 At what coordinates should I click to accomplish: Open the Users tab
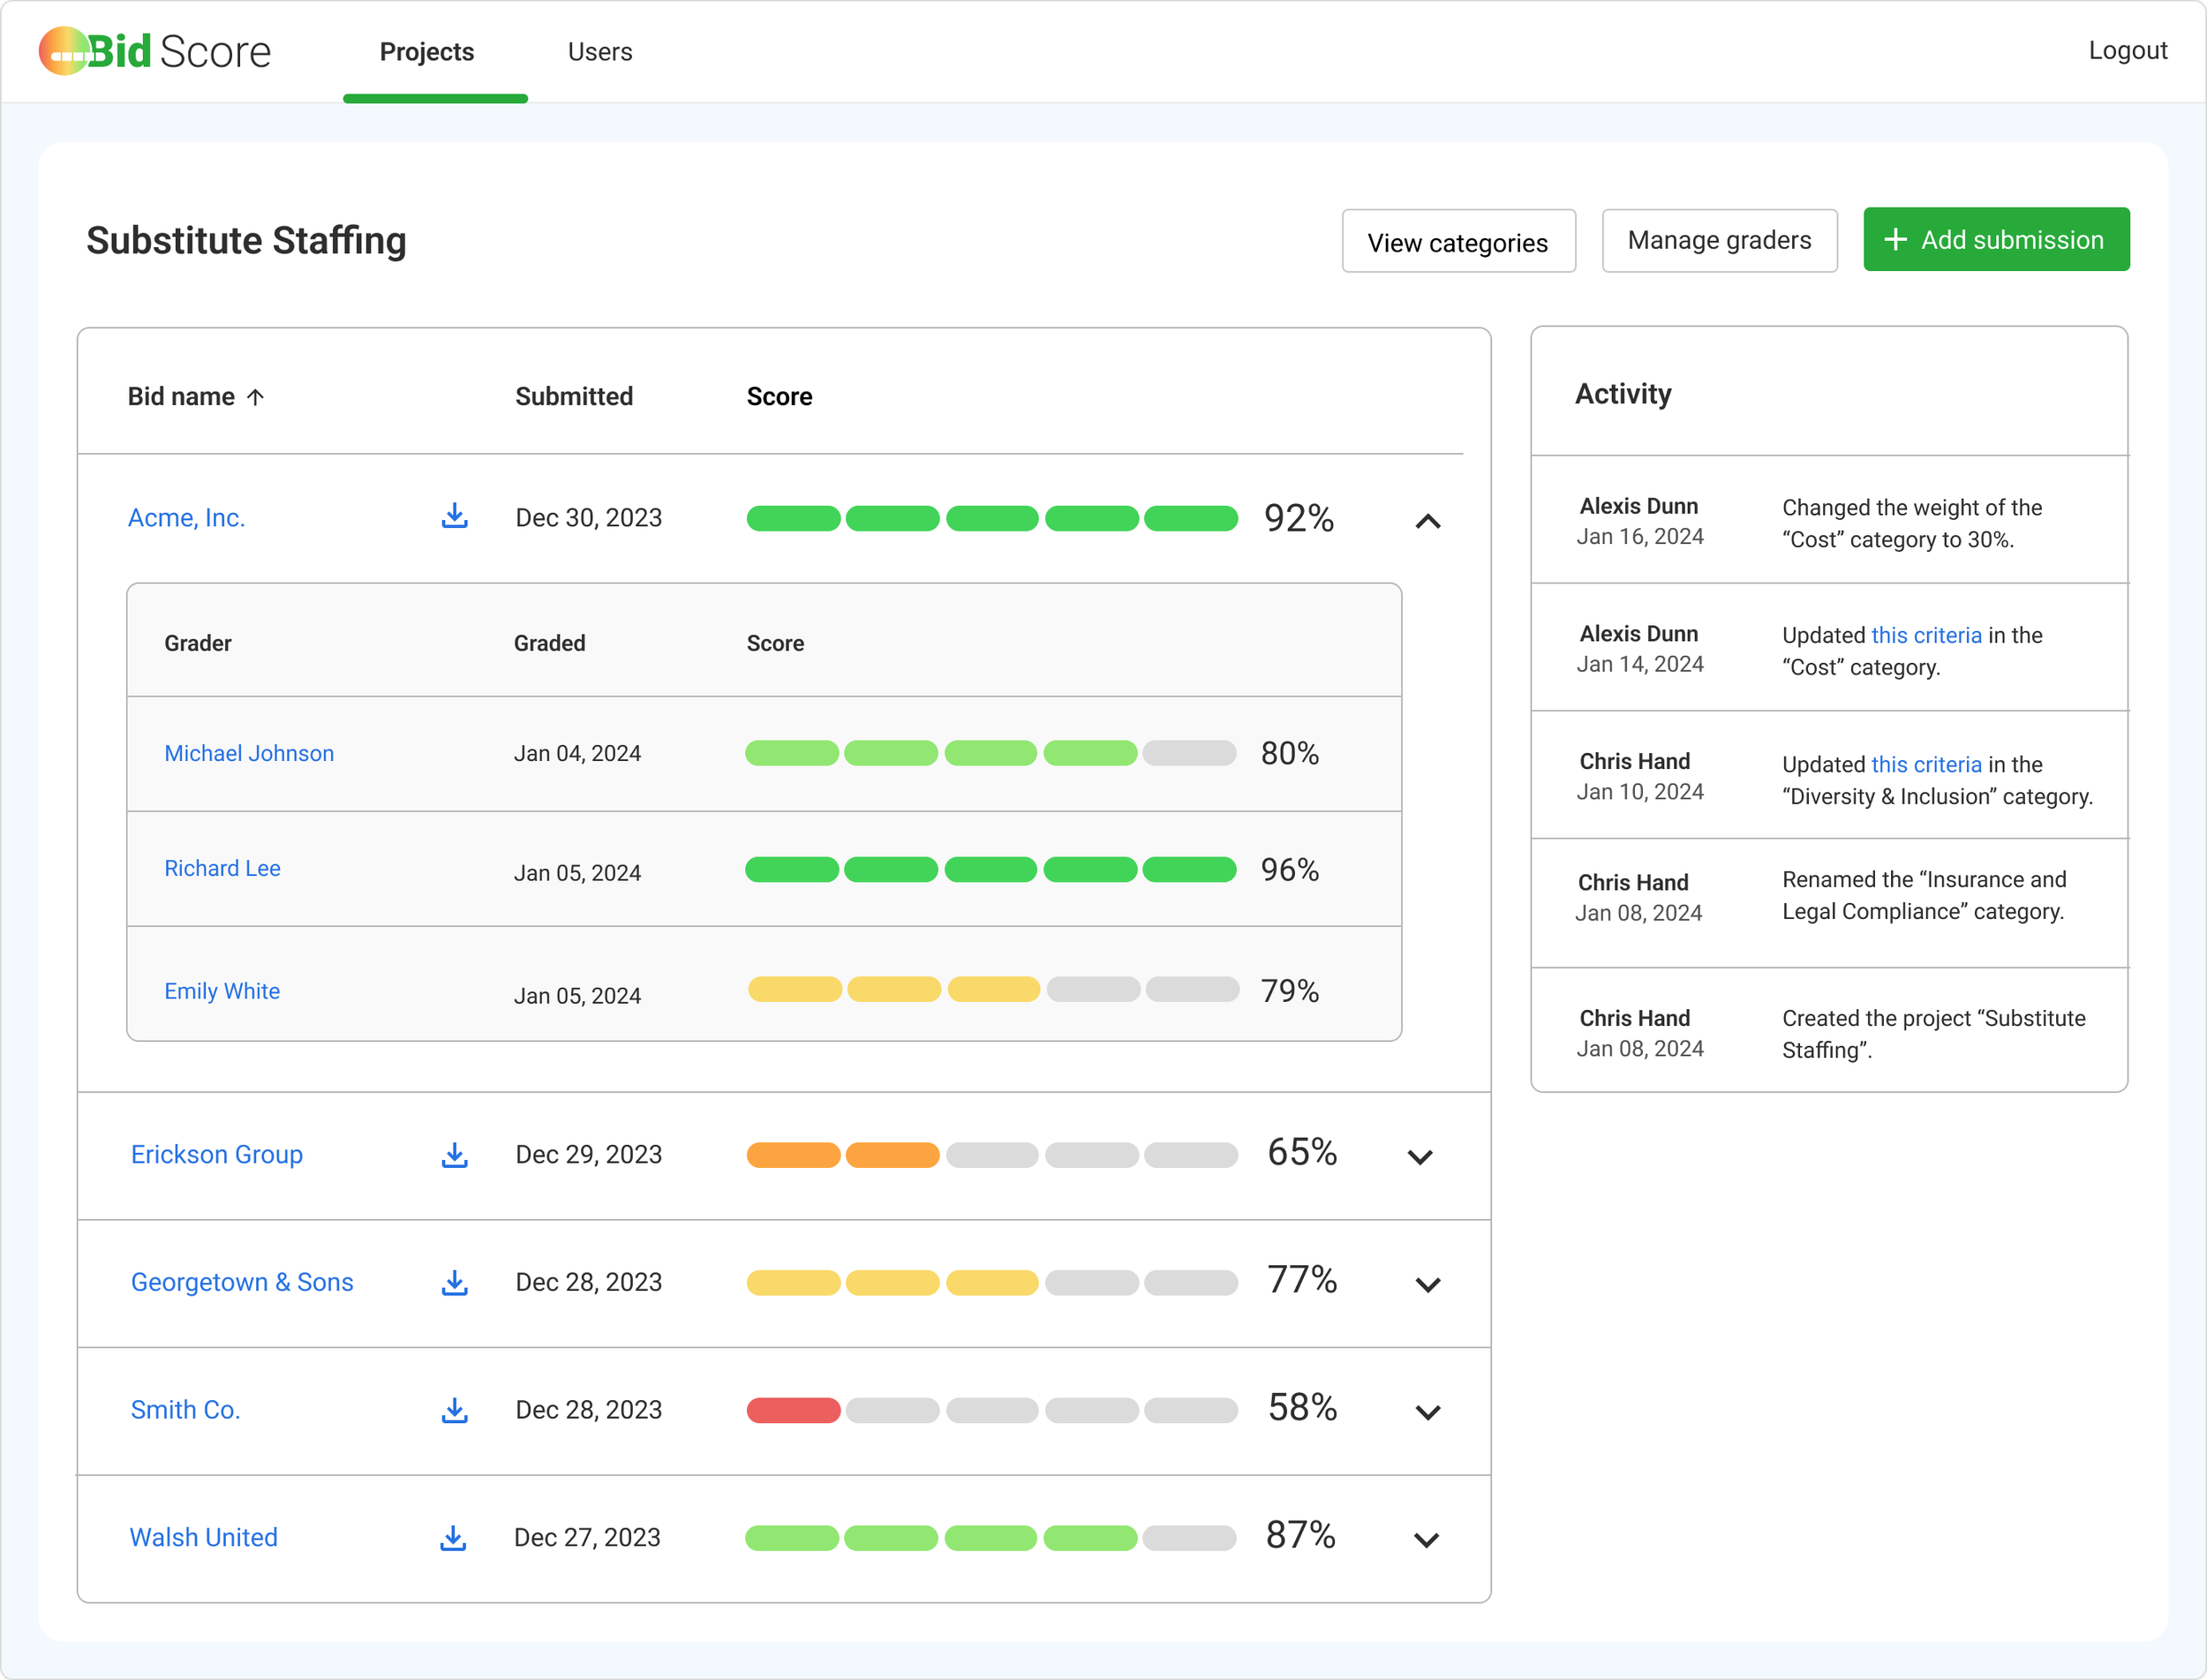click(600, 52)
